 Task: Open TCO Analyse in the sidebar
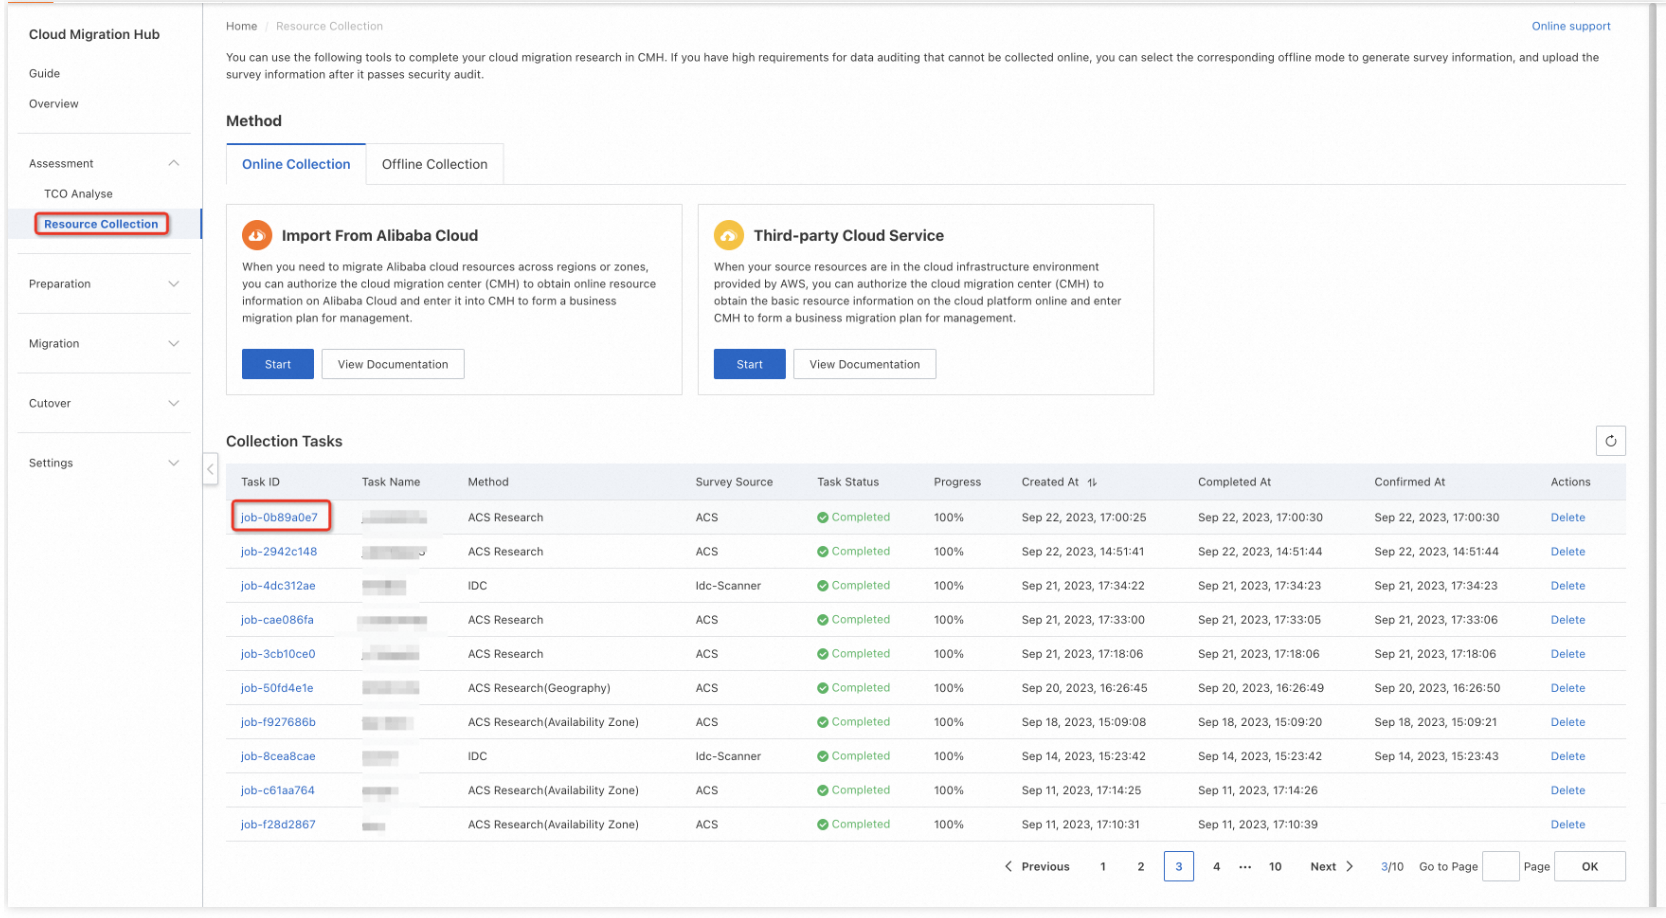coord(78,194)
